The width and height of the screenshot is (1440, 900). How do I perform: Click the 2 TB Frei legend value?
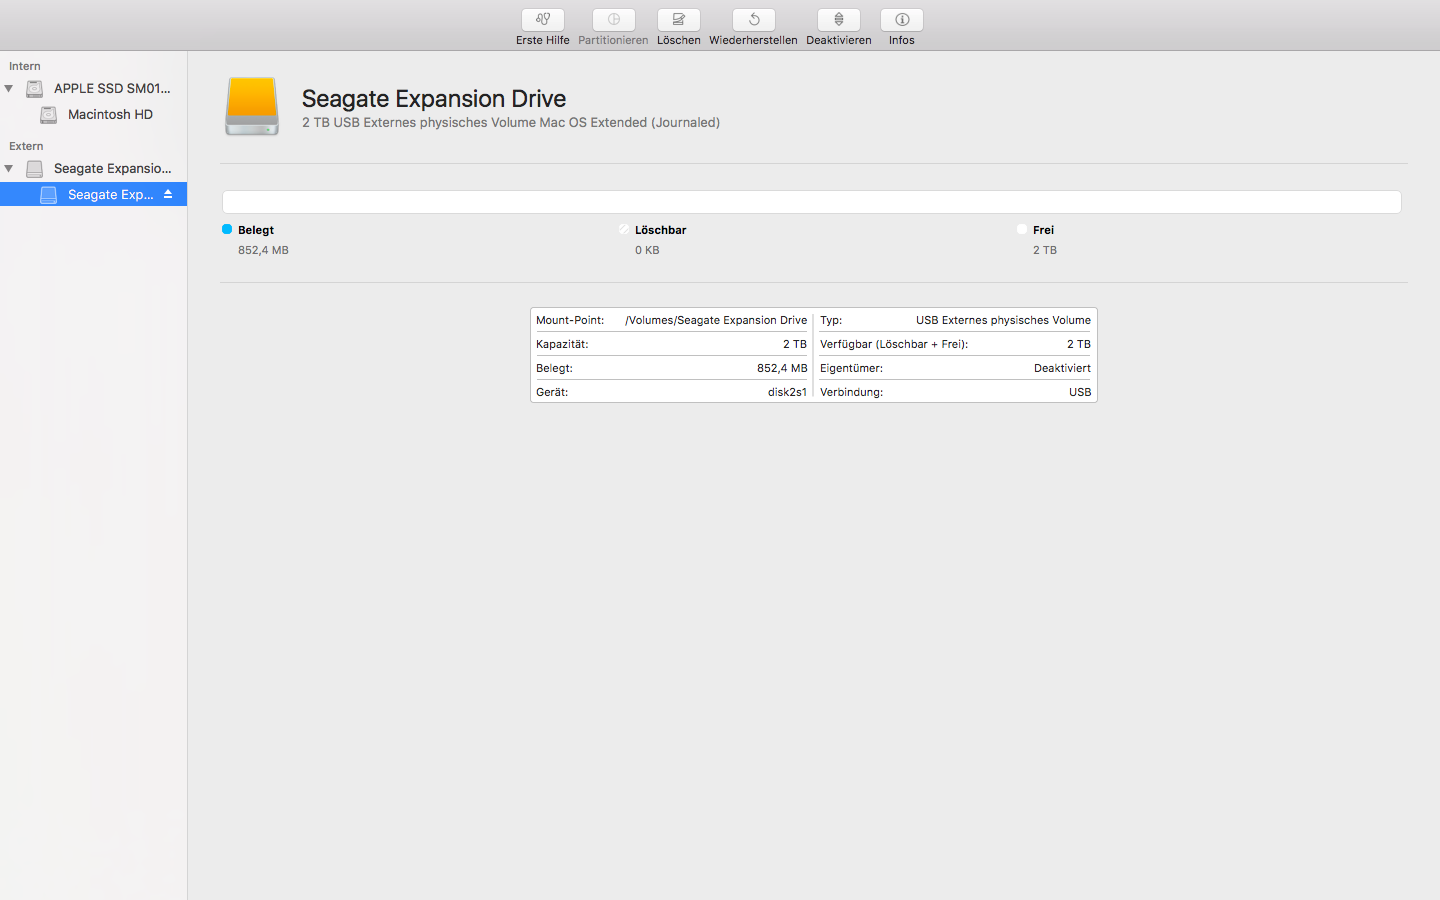point(1045,250)
